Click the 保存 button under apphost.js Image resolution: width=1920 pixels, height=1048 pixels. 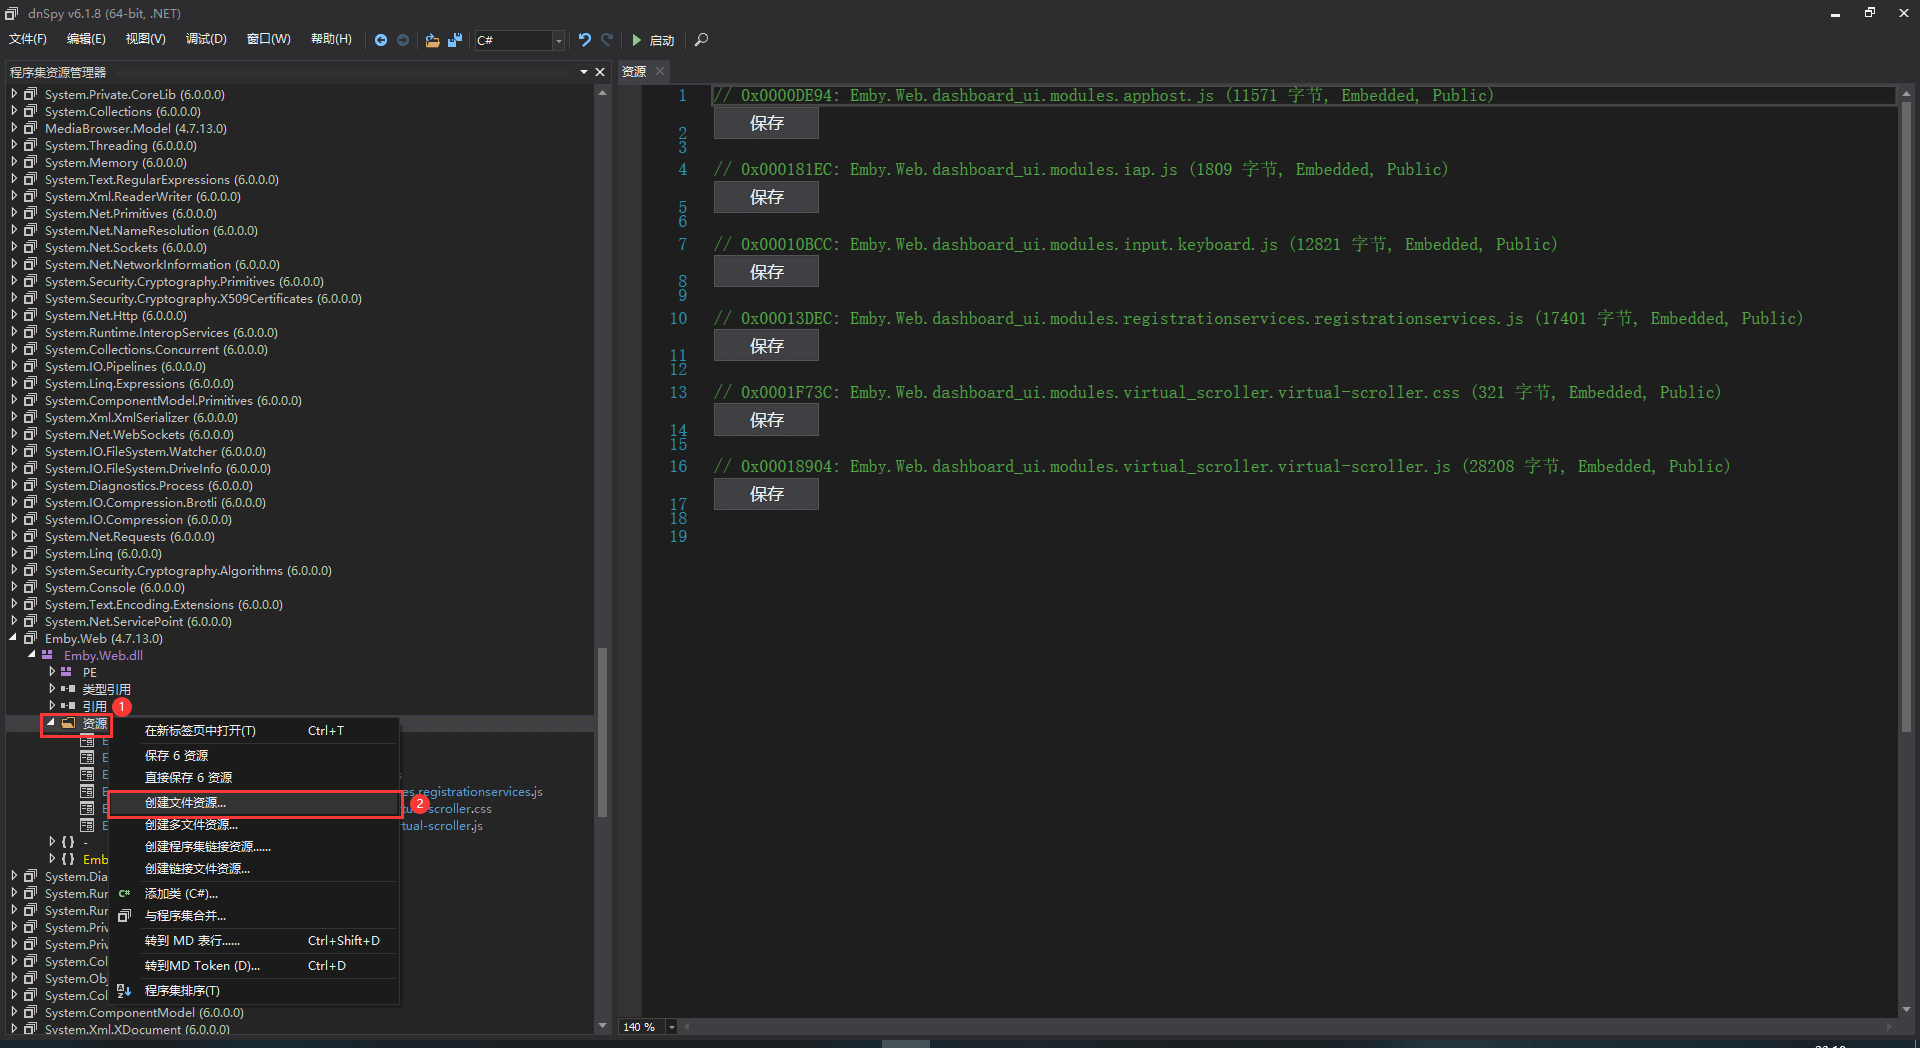pos(766,122)
